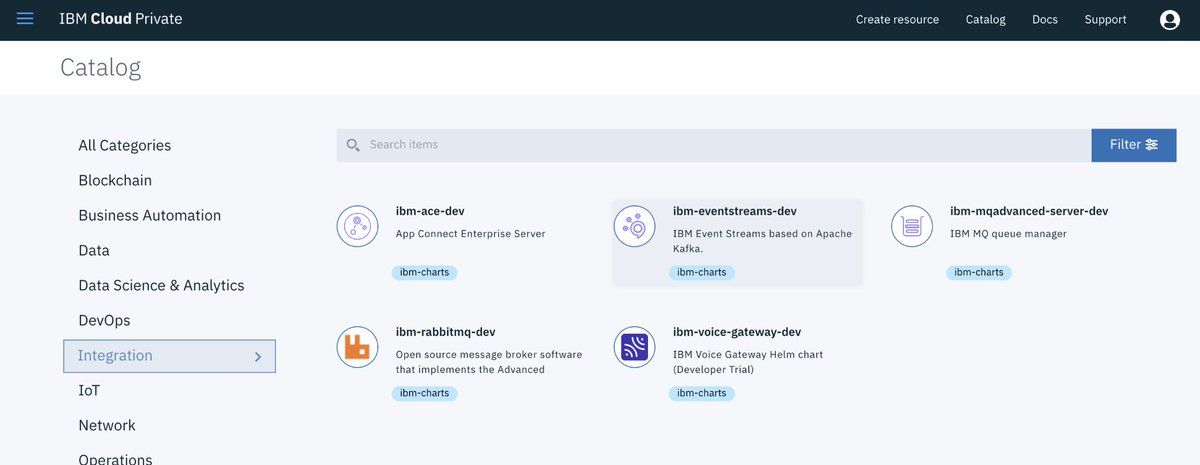Click the ibm-eventstreams-dev chart icon

point(634,226)
